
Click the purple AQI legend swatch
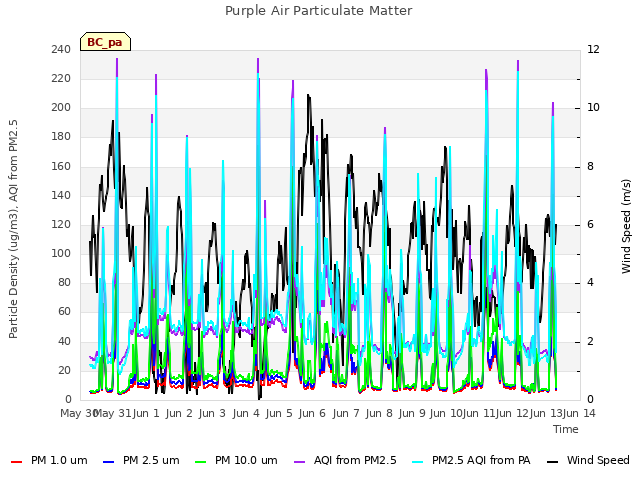click(300, 462)
